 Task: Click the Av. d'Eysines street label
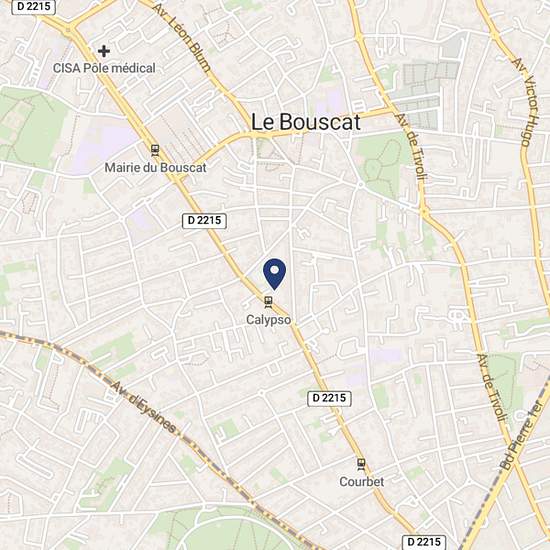tap(144, 407)
